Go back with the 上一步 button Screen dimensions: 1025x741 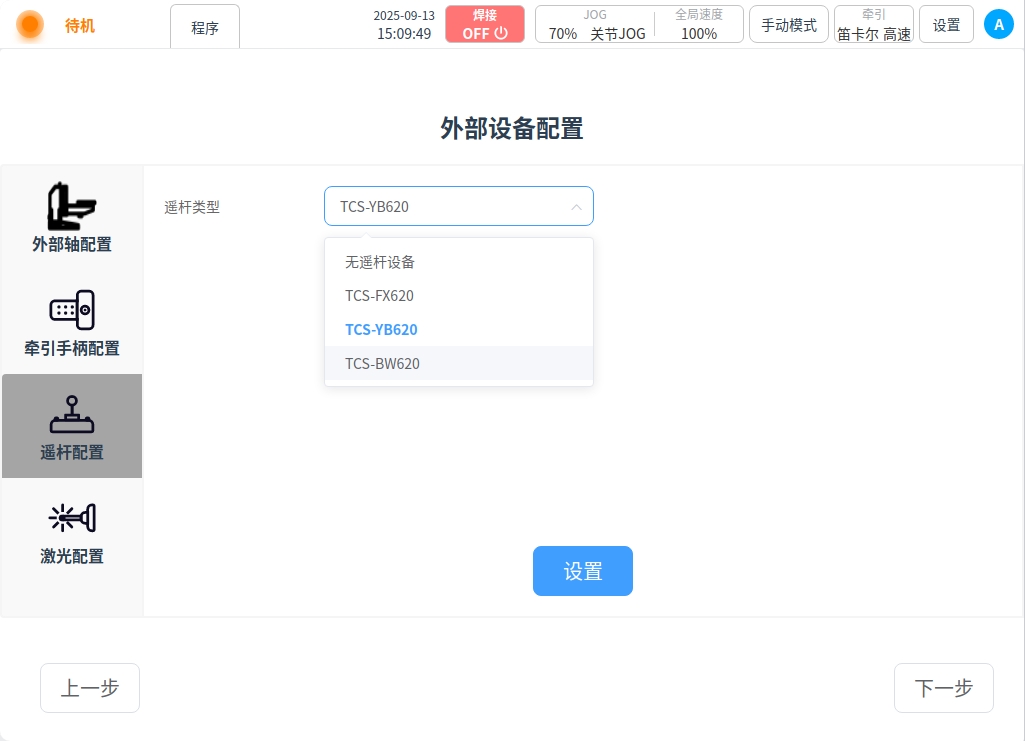[x=90, y=688]
